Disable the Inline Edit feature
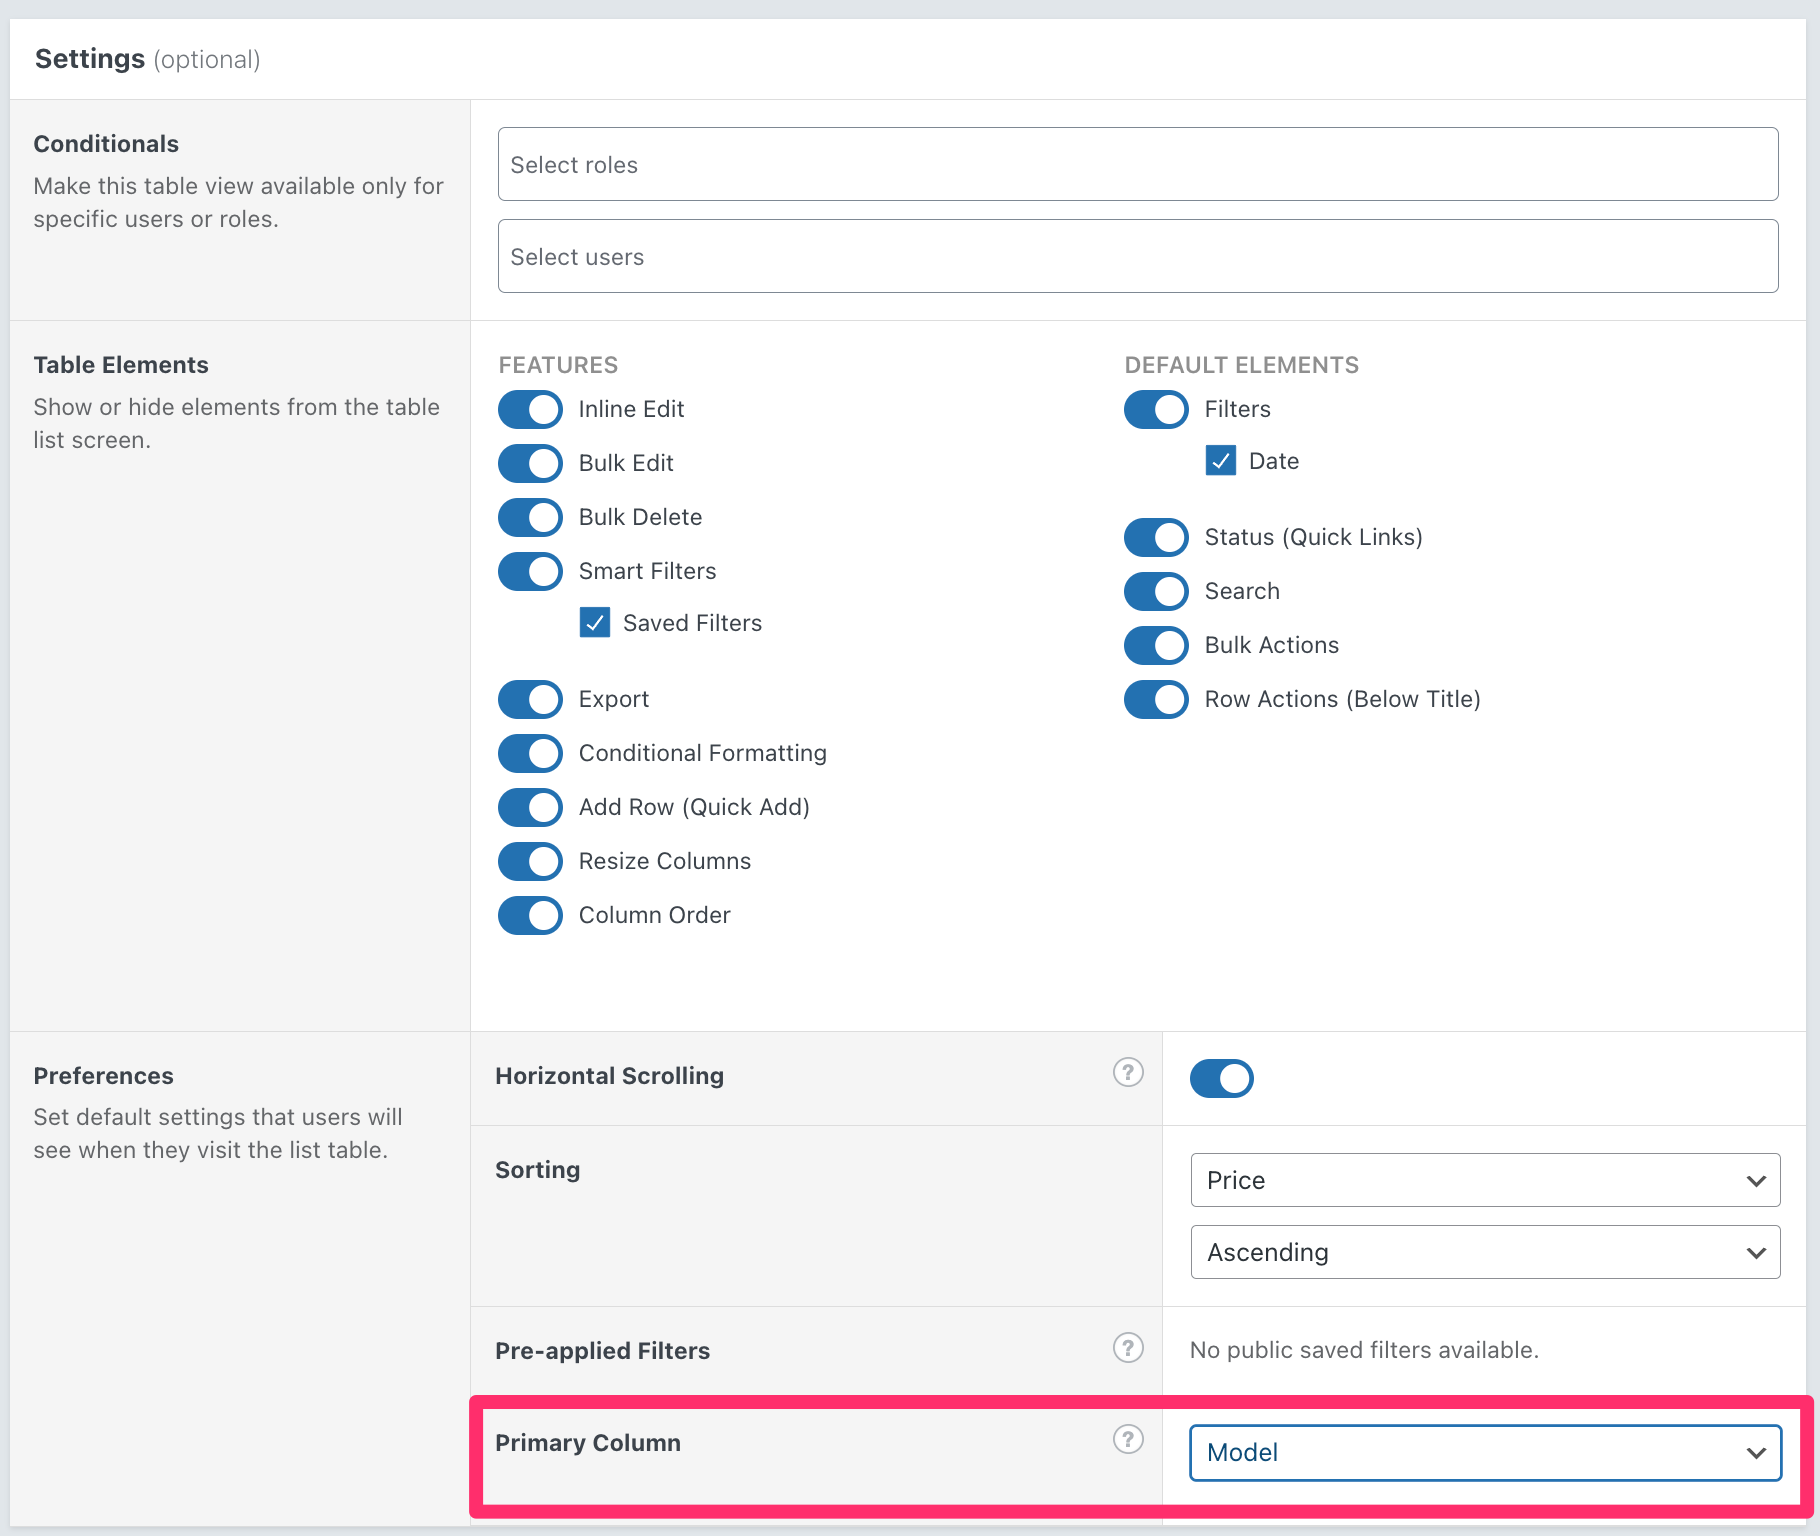Viewport: 1820px width, 1536px height. 529,409
